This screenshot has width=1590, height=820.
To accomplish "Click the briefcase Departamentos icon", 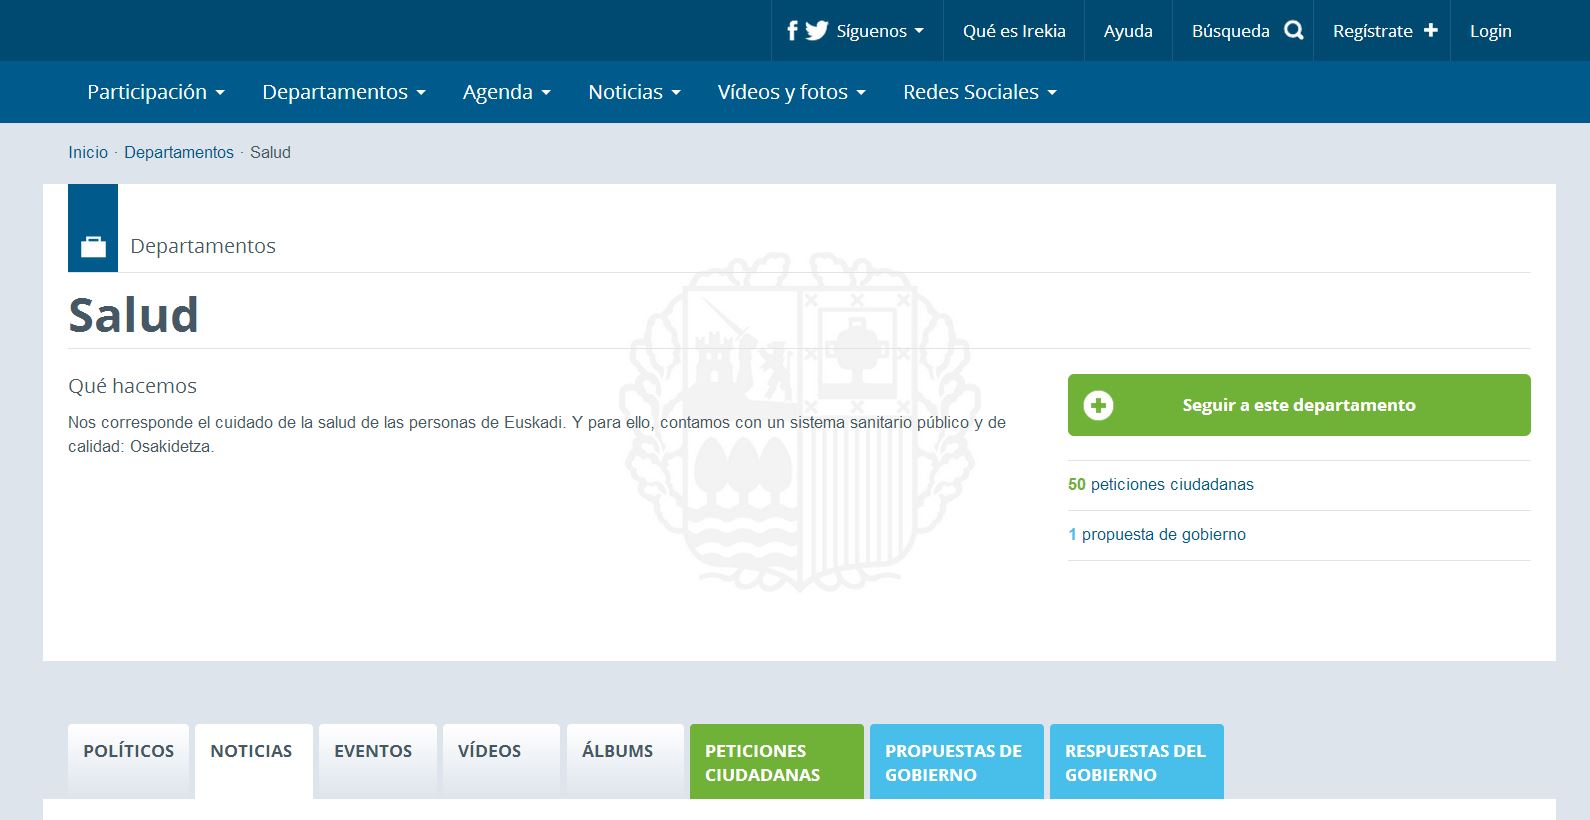I will (x=93, y=246).
